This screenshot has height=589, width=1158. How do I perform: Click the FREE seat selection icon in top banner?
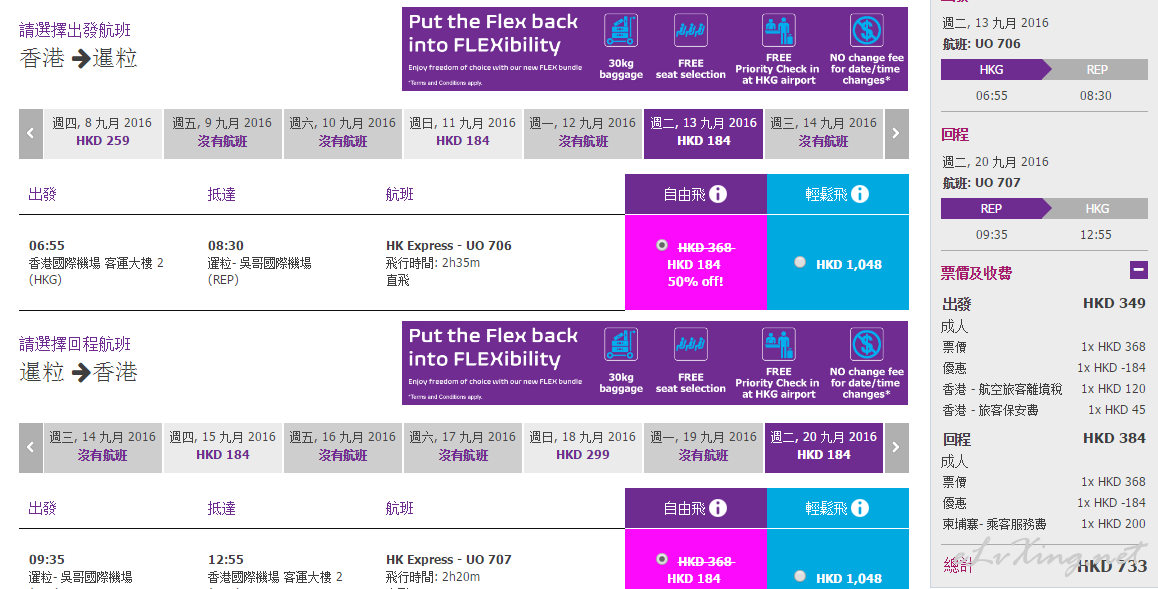click(691, 30)
